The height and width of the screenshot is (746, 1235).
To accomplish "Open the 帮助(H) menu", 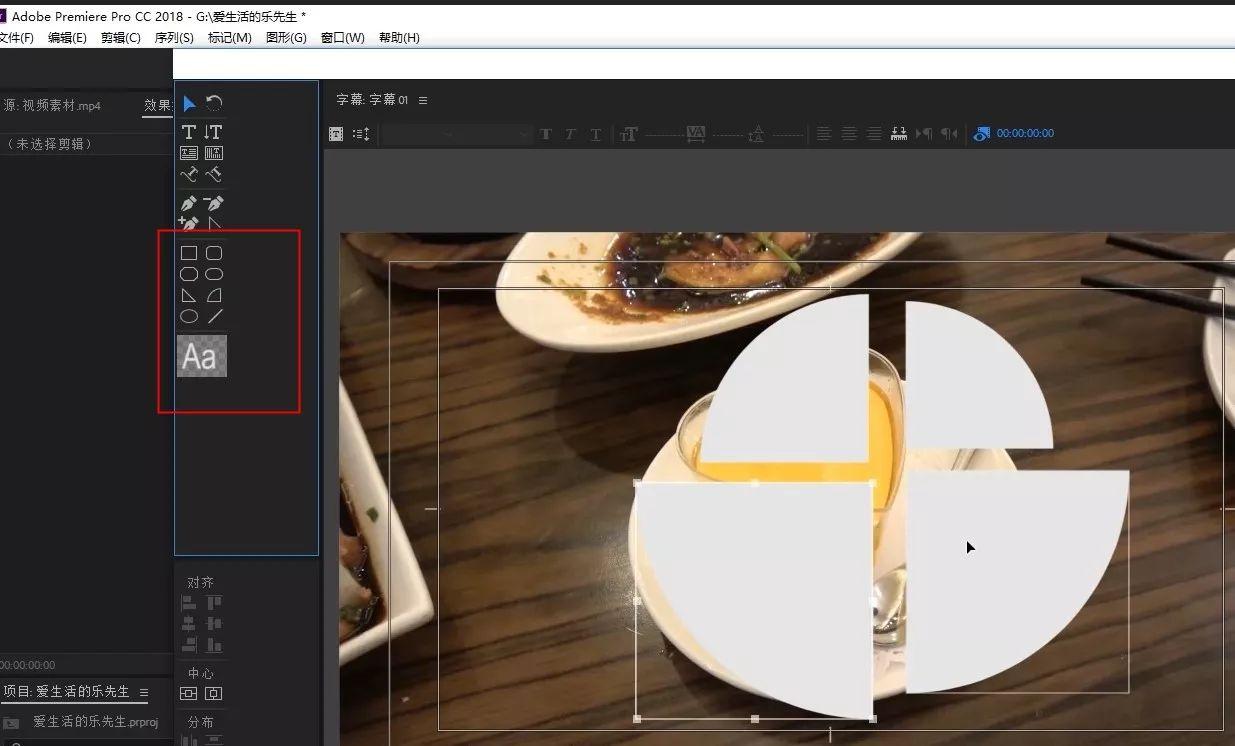I will (399, 38).
